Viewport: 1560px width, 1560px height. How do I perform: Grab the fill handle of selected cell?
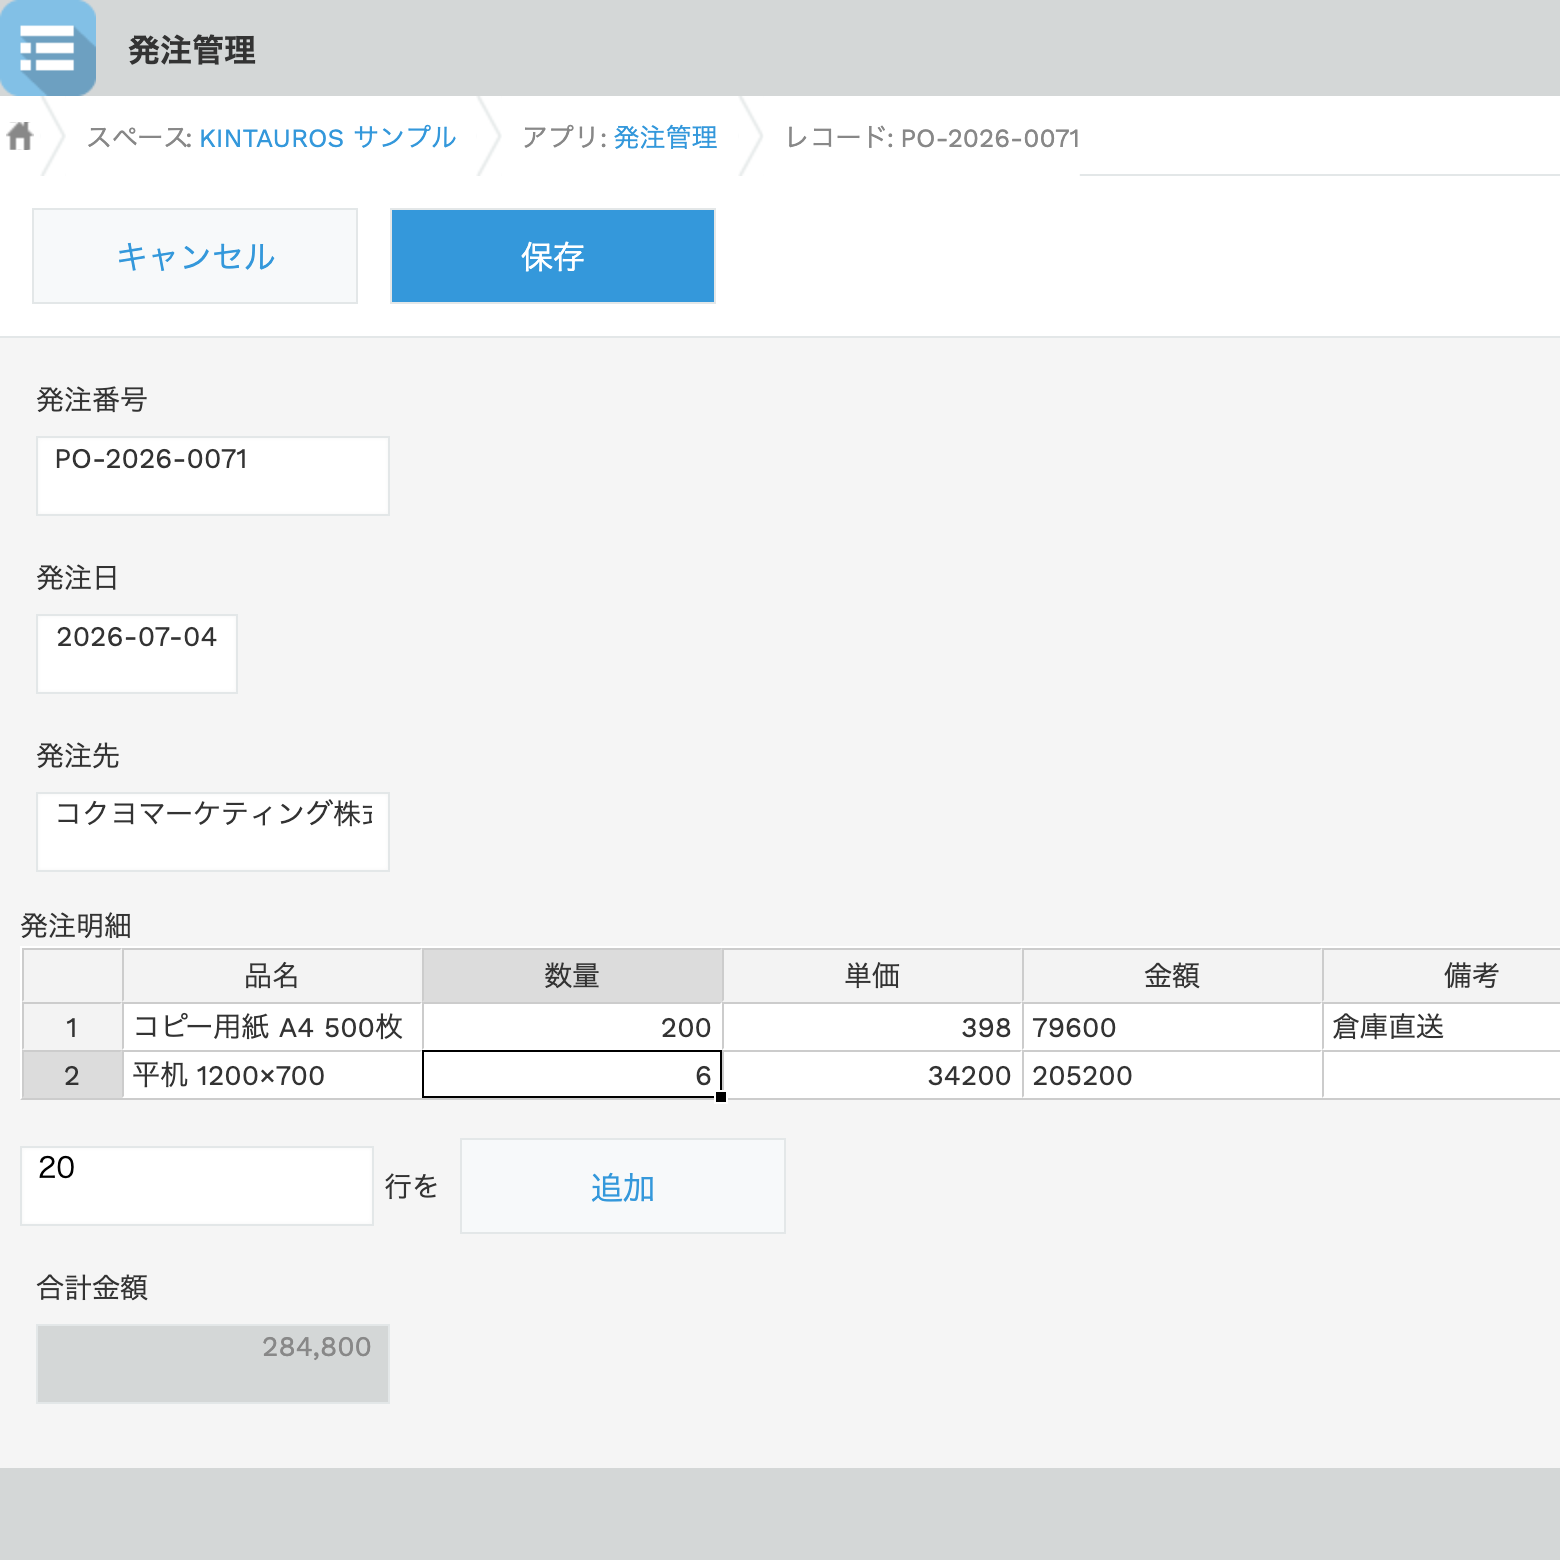(x=721, y=1097)
